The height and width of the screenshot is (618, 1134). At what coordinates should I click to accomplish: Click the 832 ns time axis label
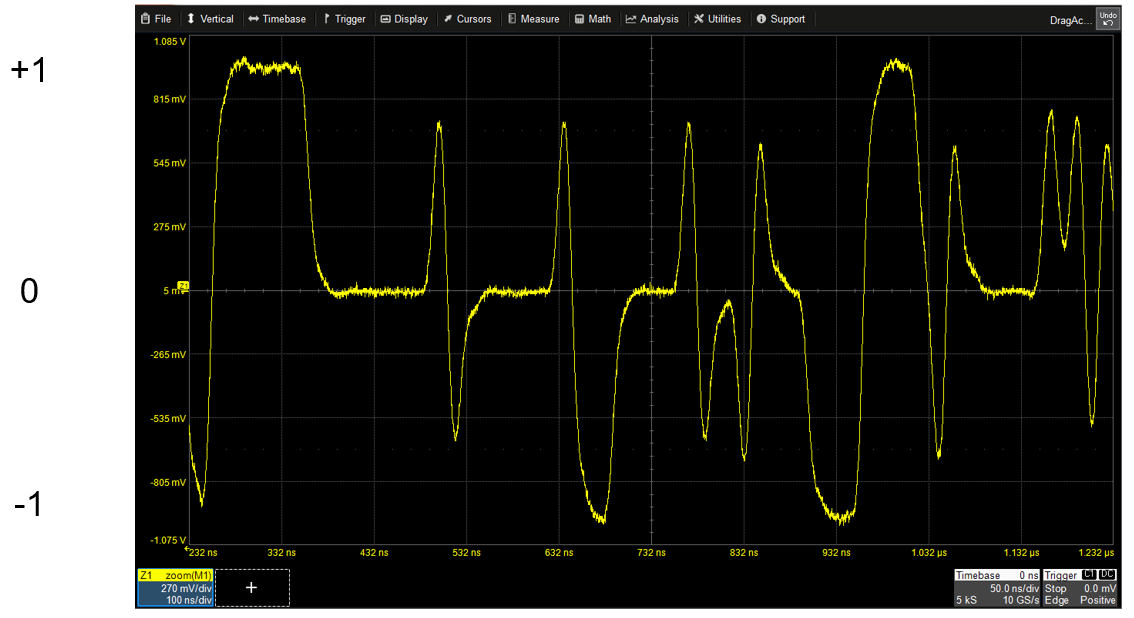(744, 552)
